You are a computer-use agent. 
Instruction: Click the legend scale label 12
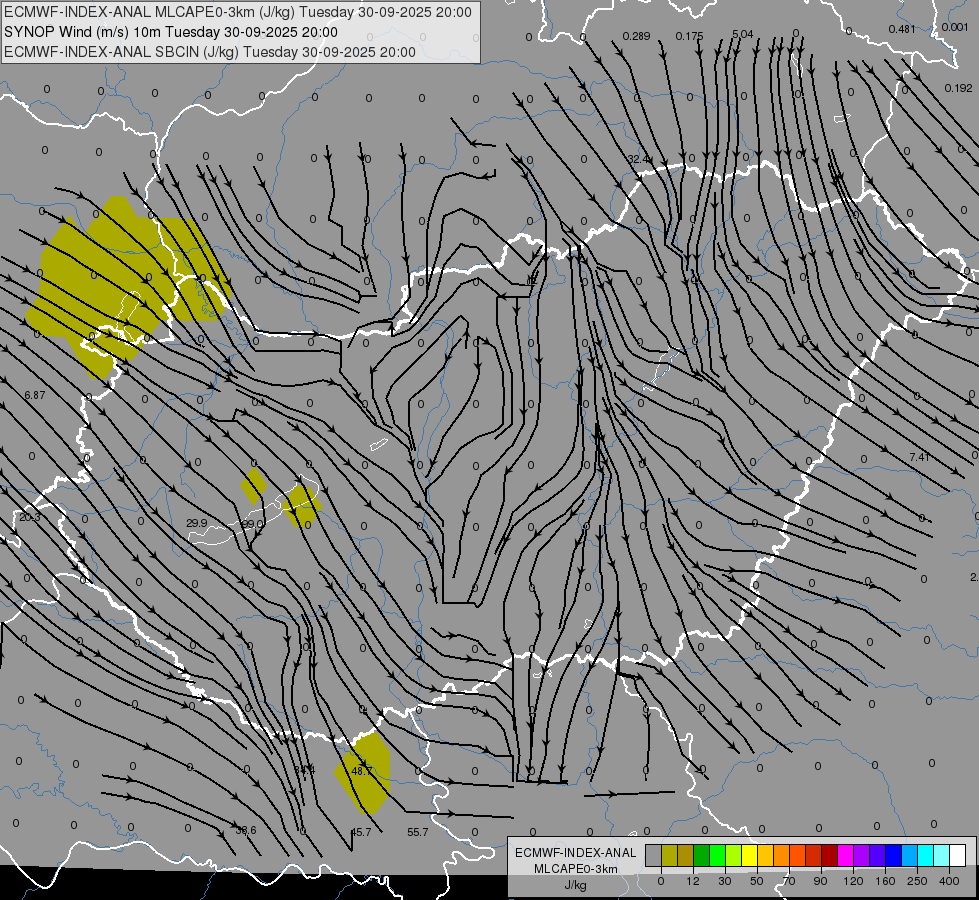pyautogui.click(x=693, y=881)
